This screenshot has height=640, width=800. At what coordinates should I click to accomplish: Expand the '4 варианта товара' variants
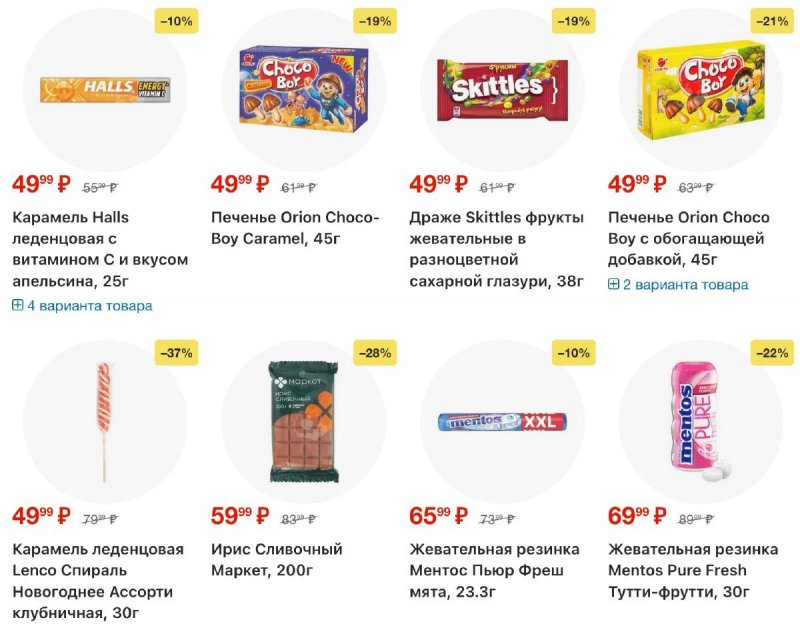[x=89, y=306]
